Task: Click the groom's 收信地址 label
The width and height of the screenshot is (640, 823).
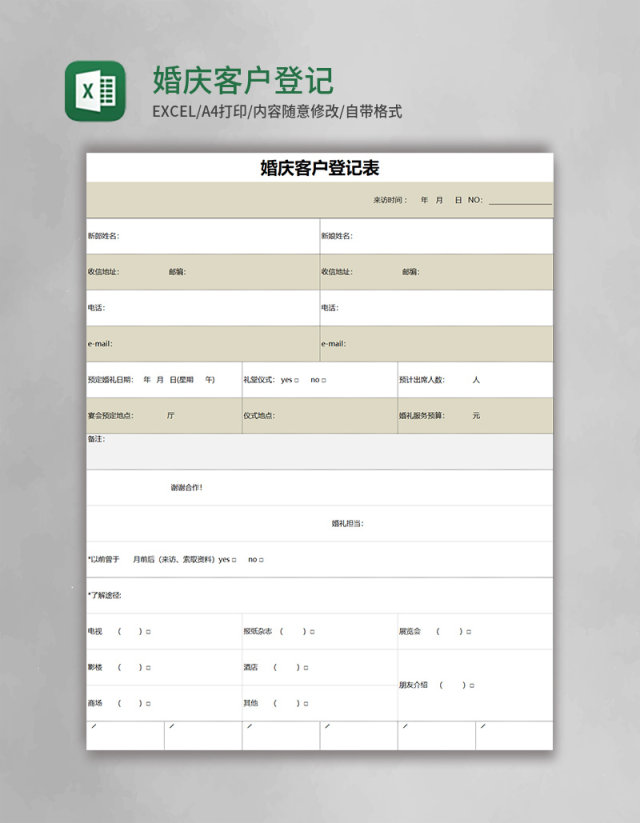Action: pyautogui.click(x=103, y=272)
